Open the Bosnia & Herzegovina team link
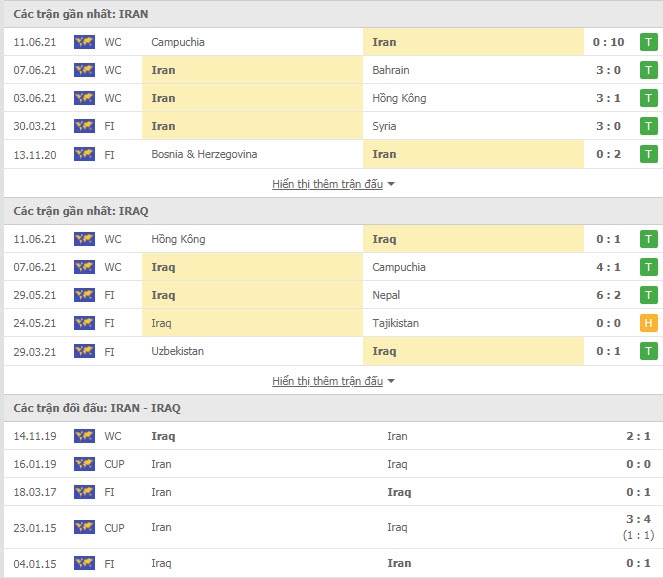The height and width of the screenshot is (578, 663). (x=204, y=154)
